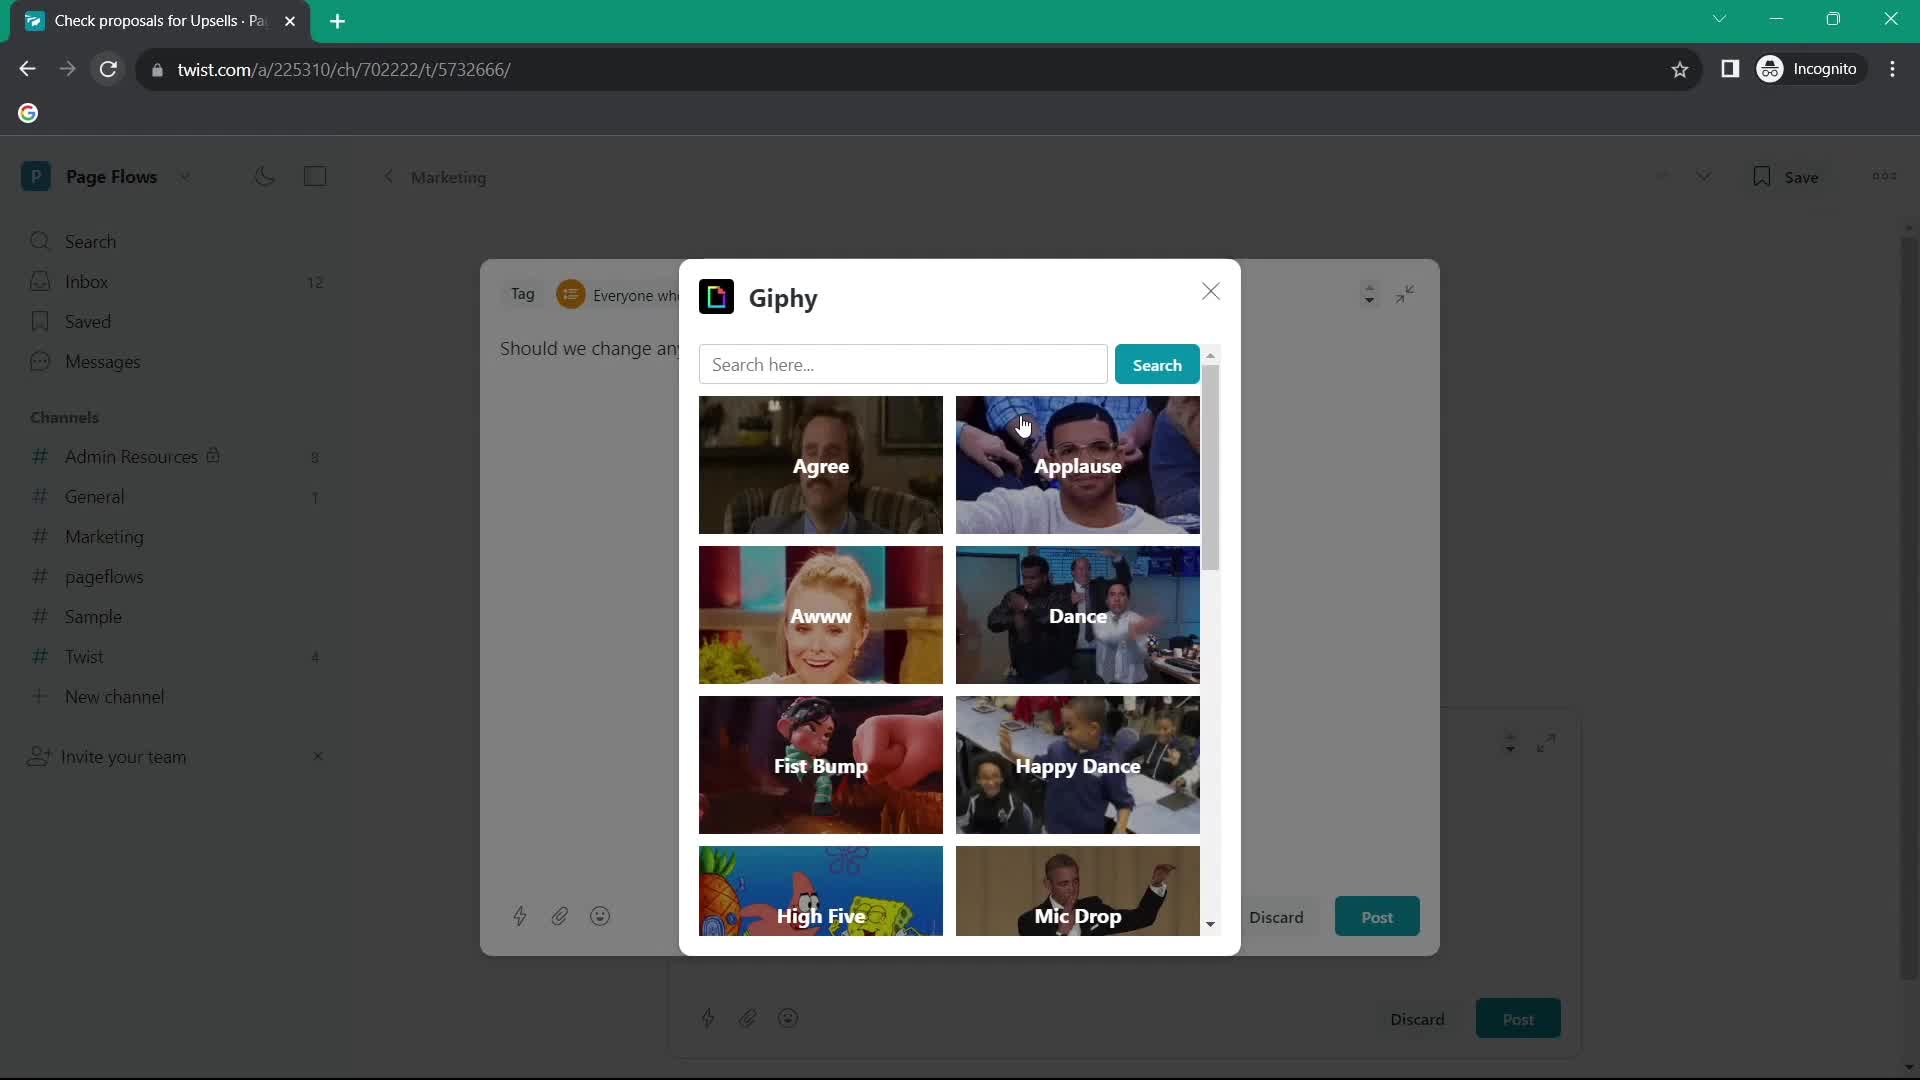Select the Applause GIF category
The image size is (1920, 1080).
pos(1077,465)
